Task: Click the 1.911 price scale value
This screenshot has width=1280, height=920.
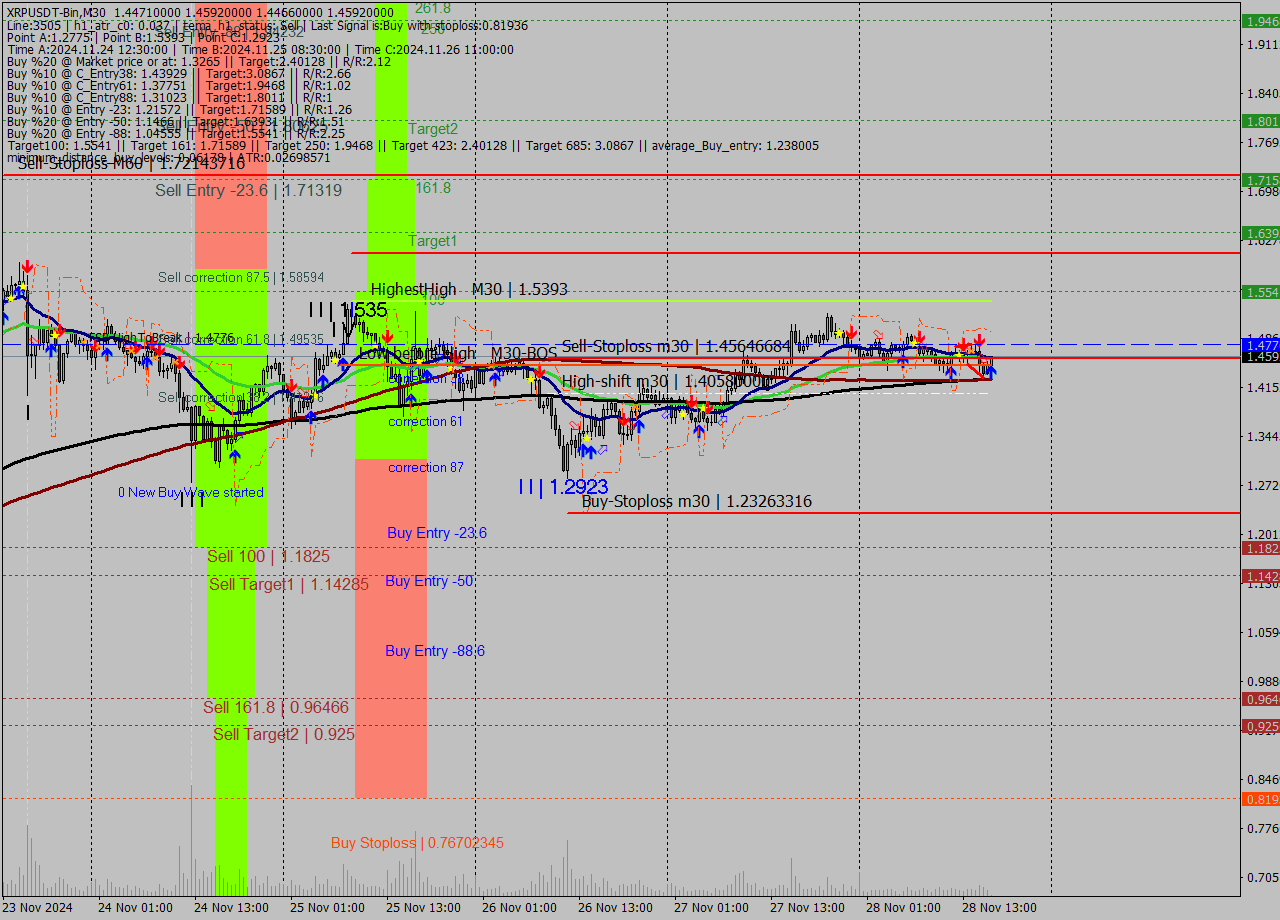Action: click(1262, 44)
